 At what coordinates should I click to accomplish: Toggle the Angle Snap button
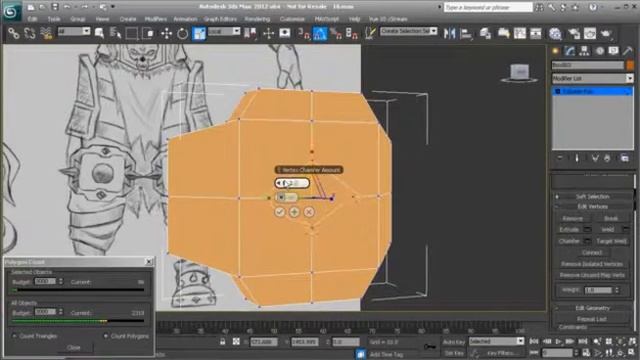[x=320, y=33]
